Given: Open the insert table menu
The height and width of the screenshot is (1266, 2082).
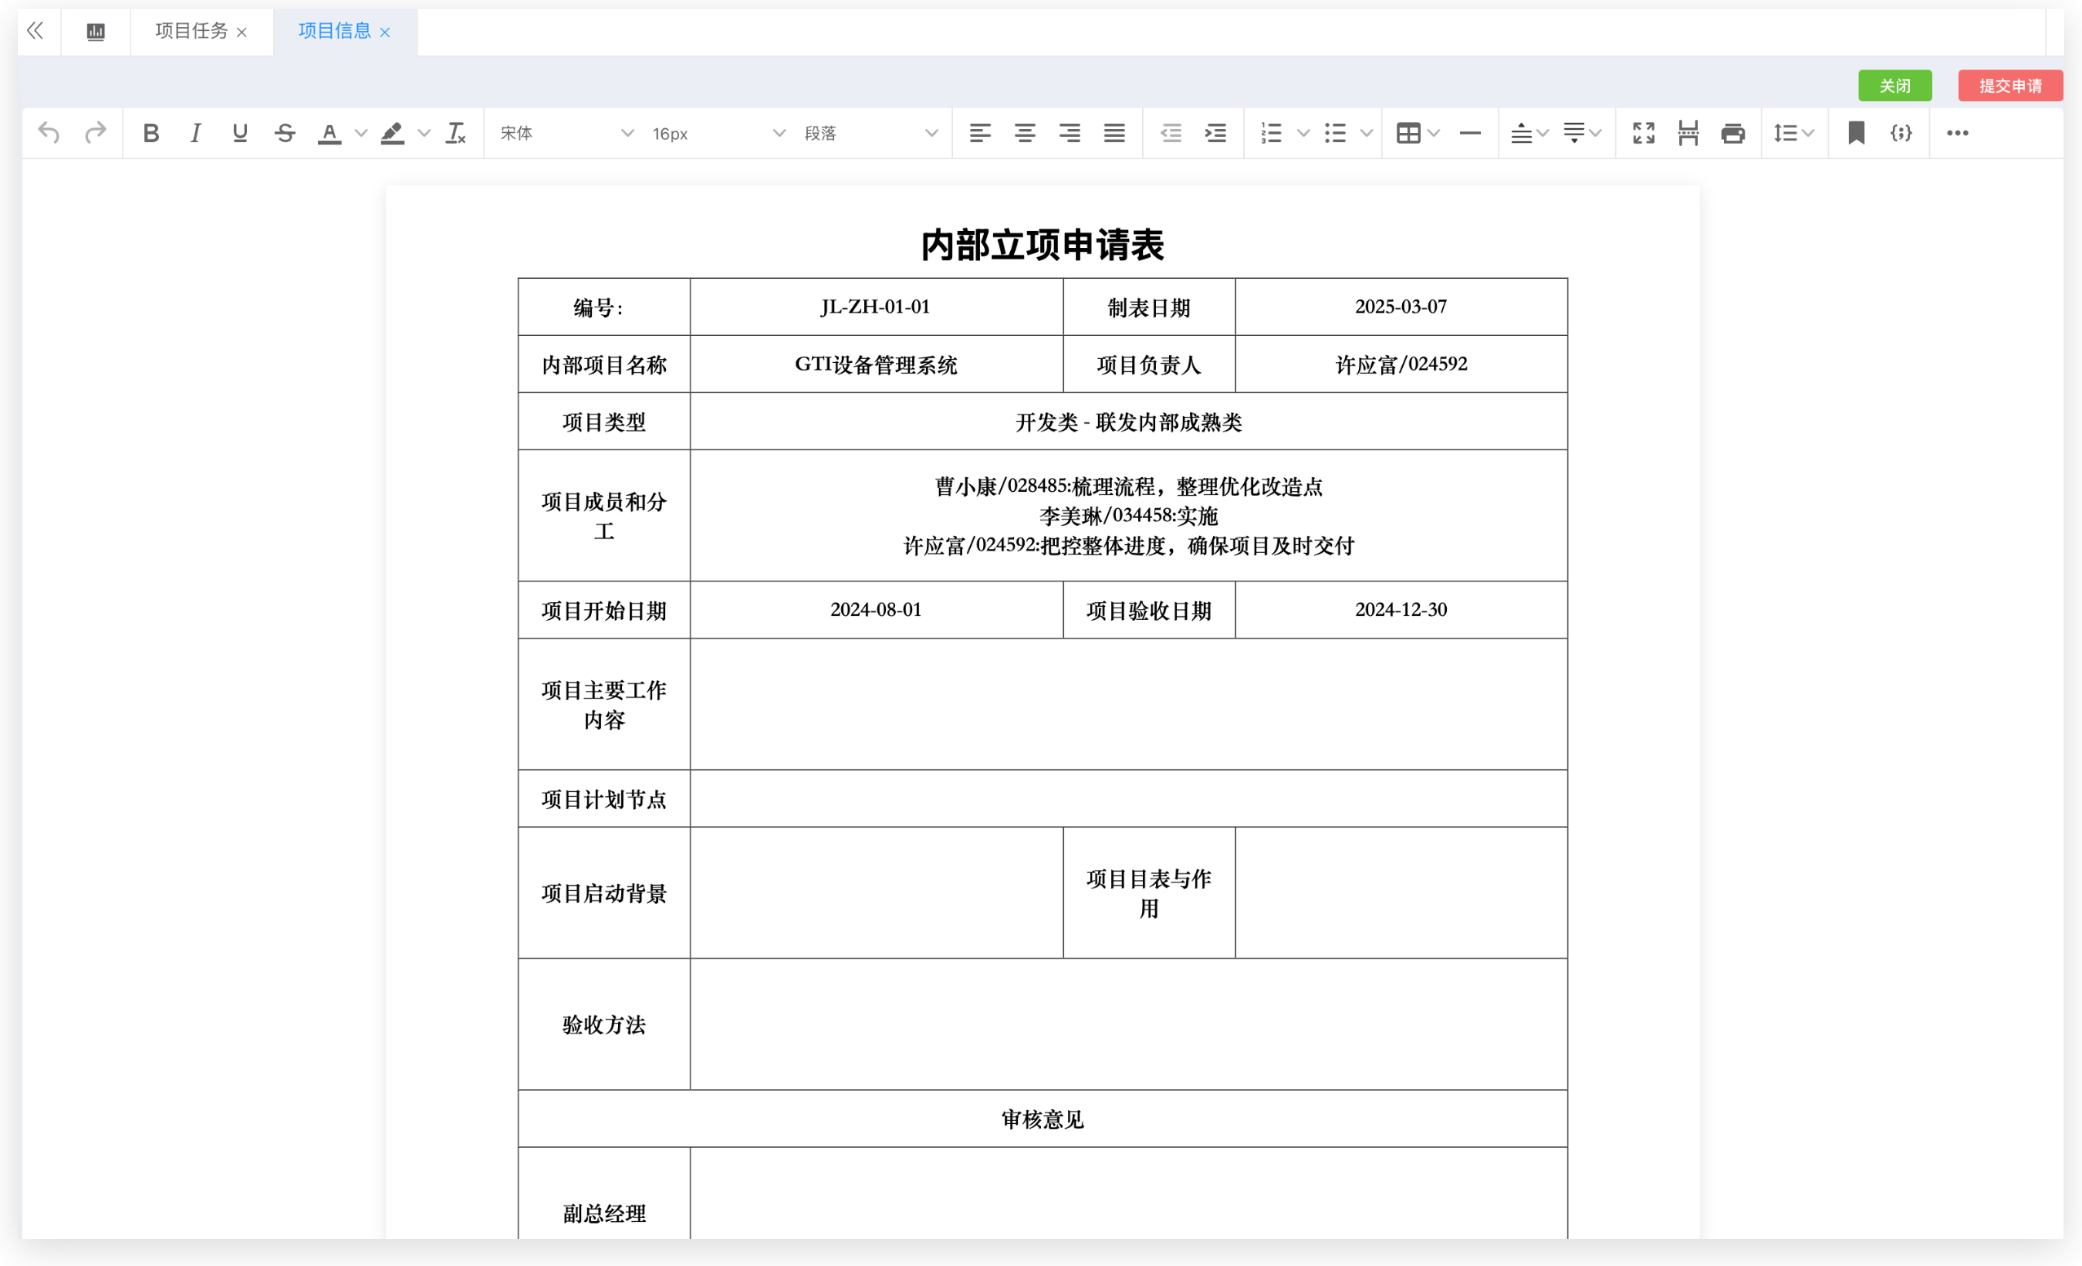Looking at the screenshot, I should click(x=1417, y=133).
